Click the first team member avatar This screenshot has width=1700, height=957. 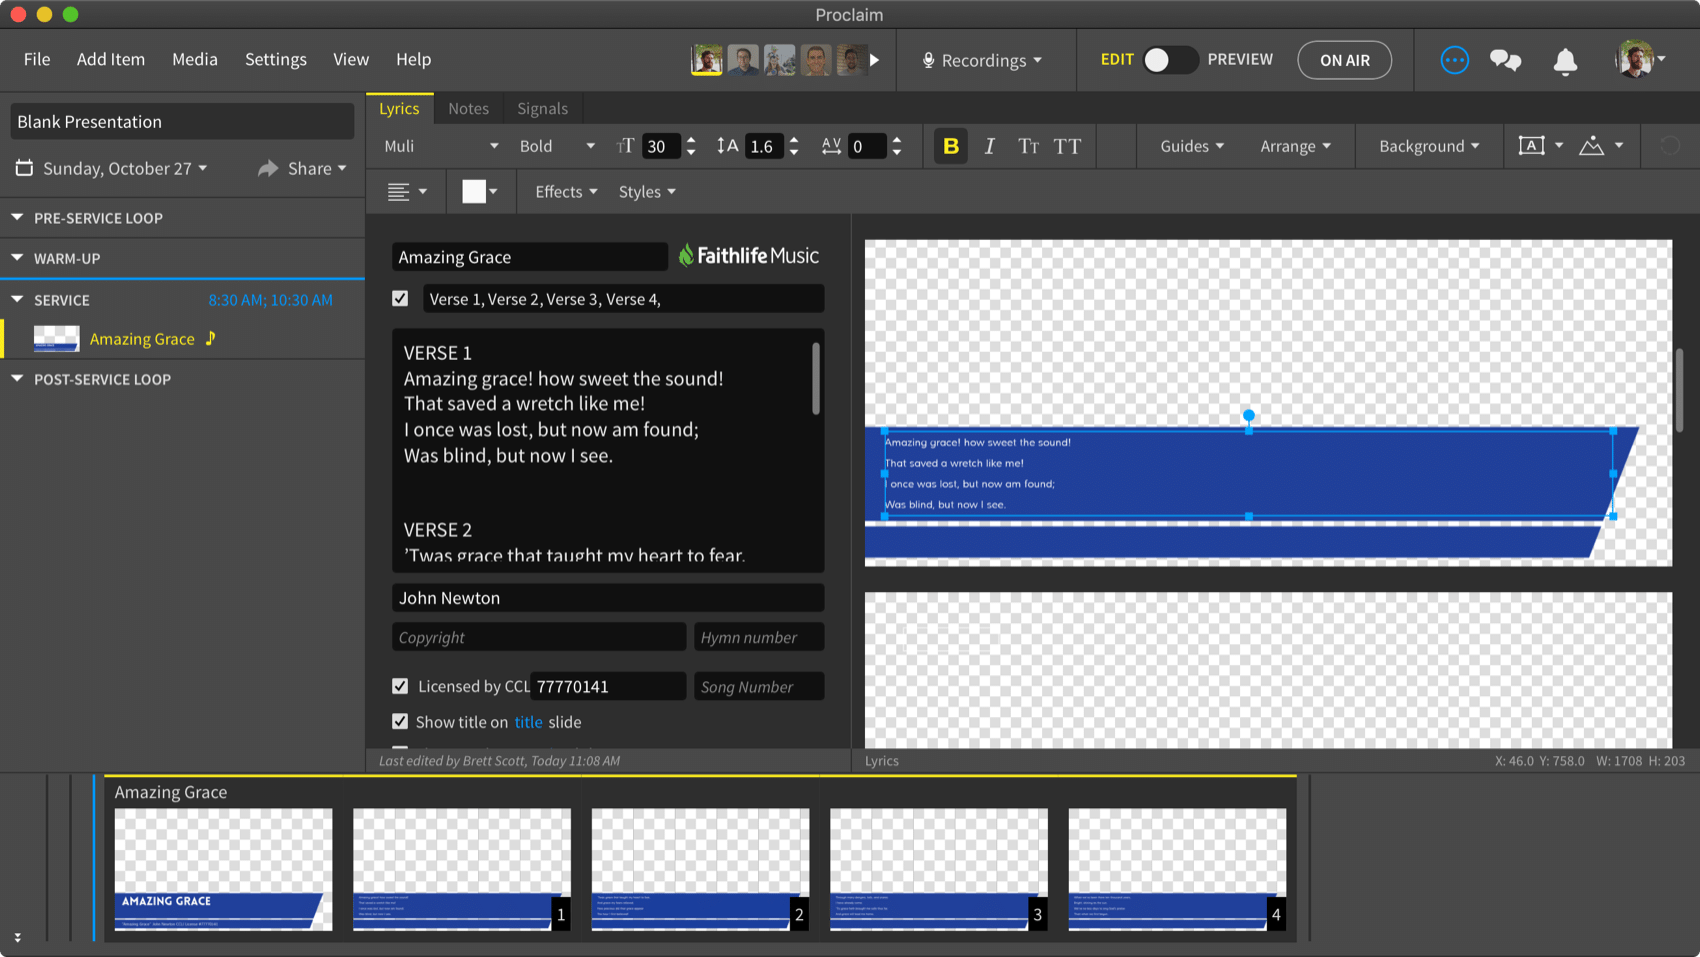pyautogui.click(x=707, y=60)
